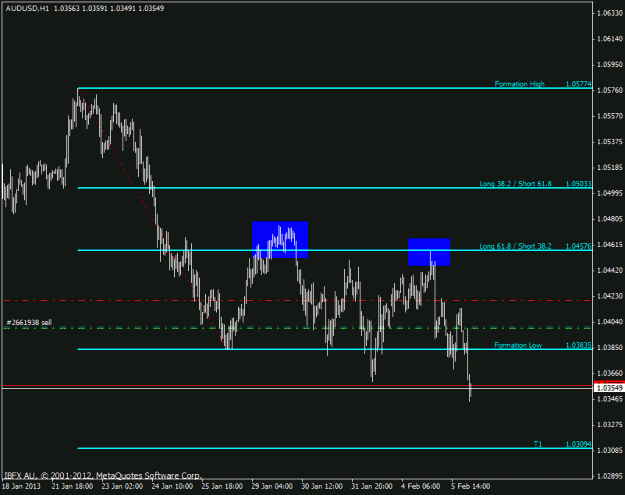625x495 pixels.
Task: Click the '25 Jan 18:00' time label
Action: (x=222, y=486)
